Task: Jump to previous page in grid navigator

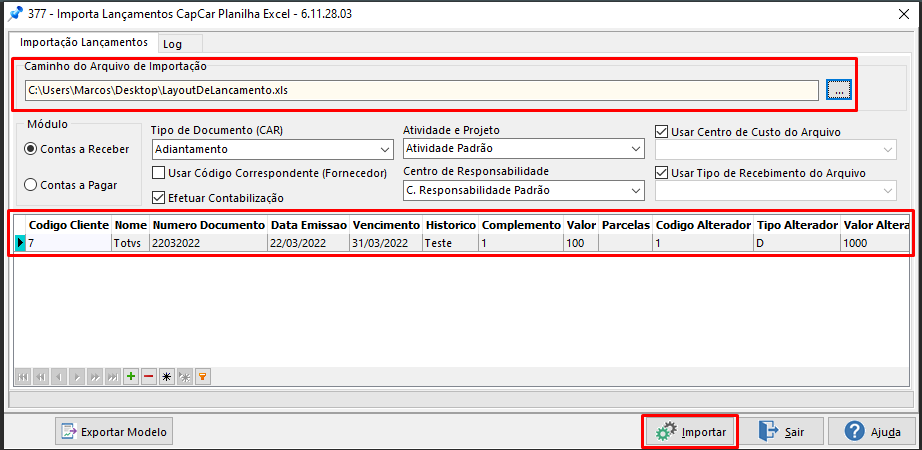Action: 41,377
